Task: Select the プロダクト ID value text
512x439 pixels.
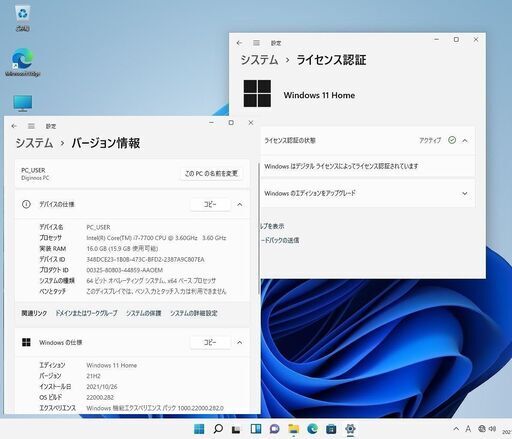Action: (x=125, y=270)
